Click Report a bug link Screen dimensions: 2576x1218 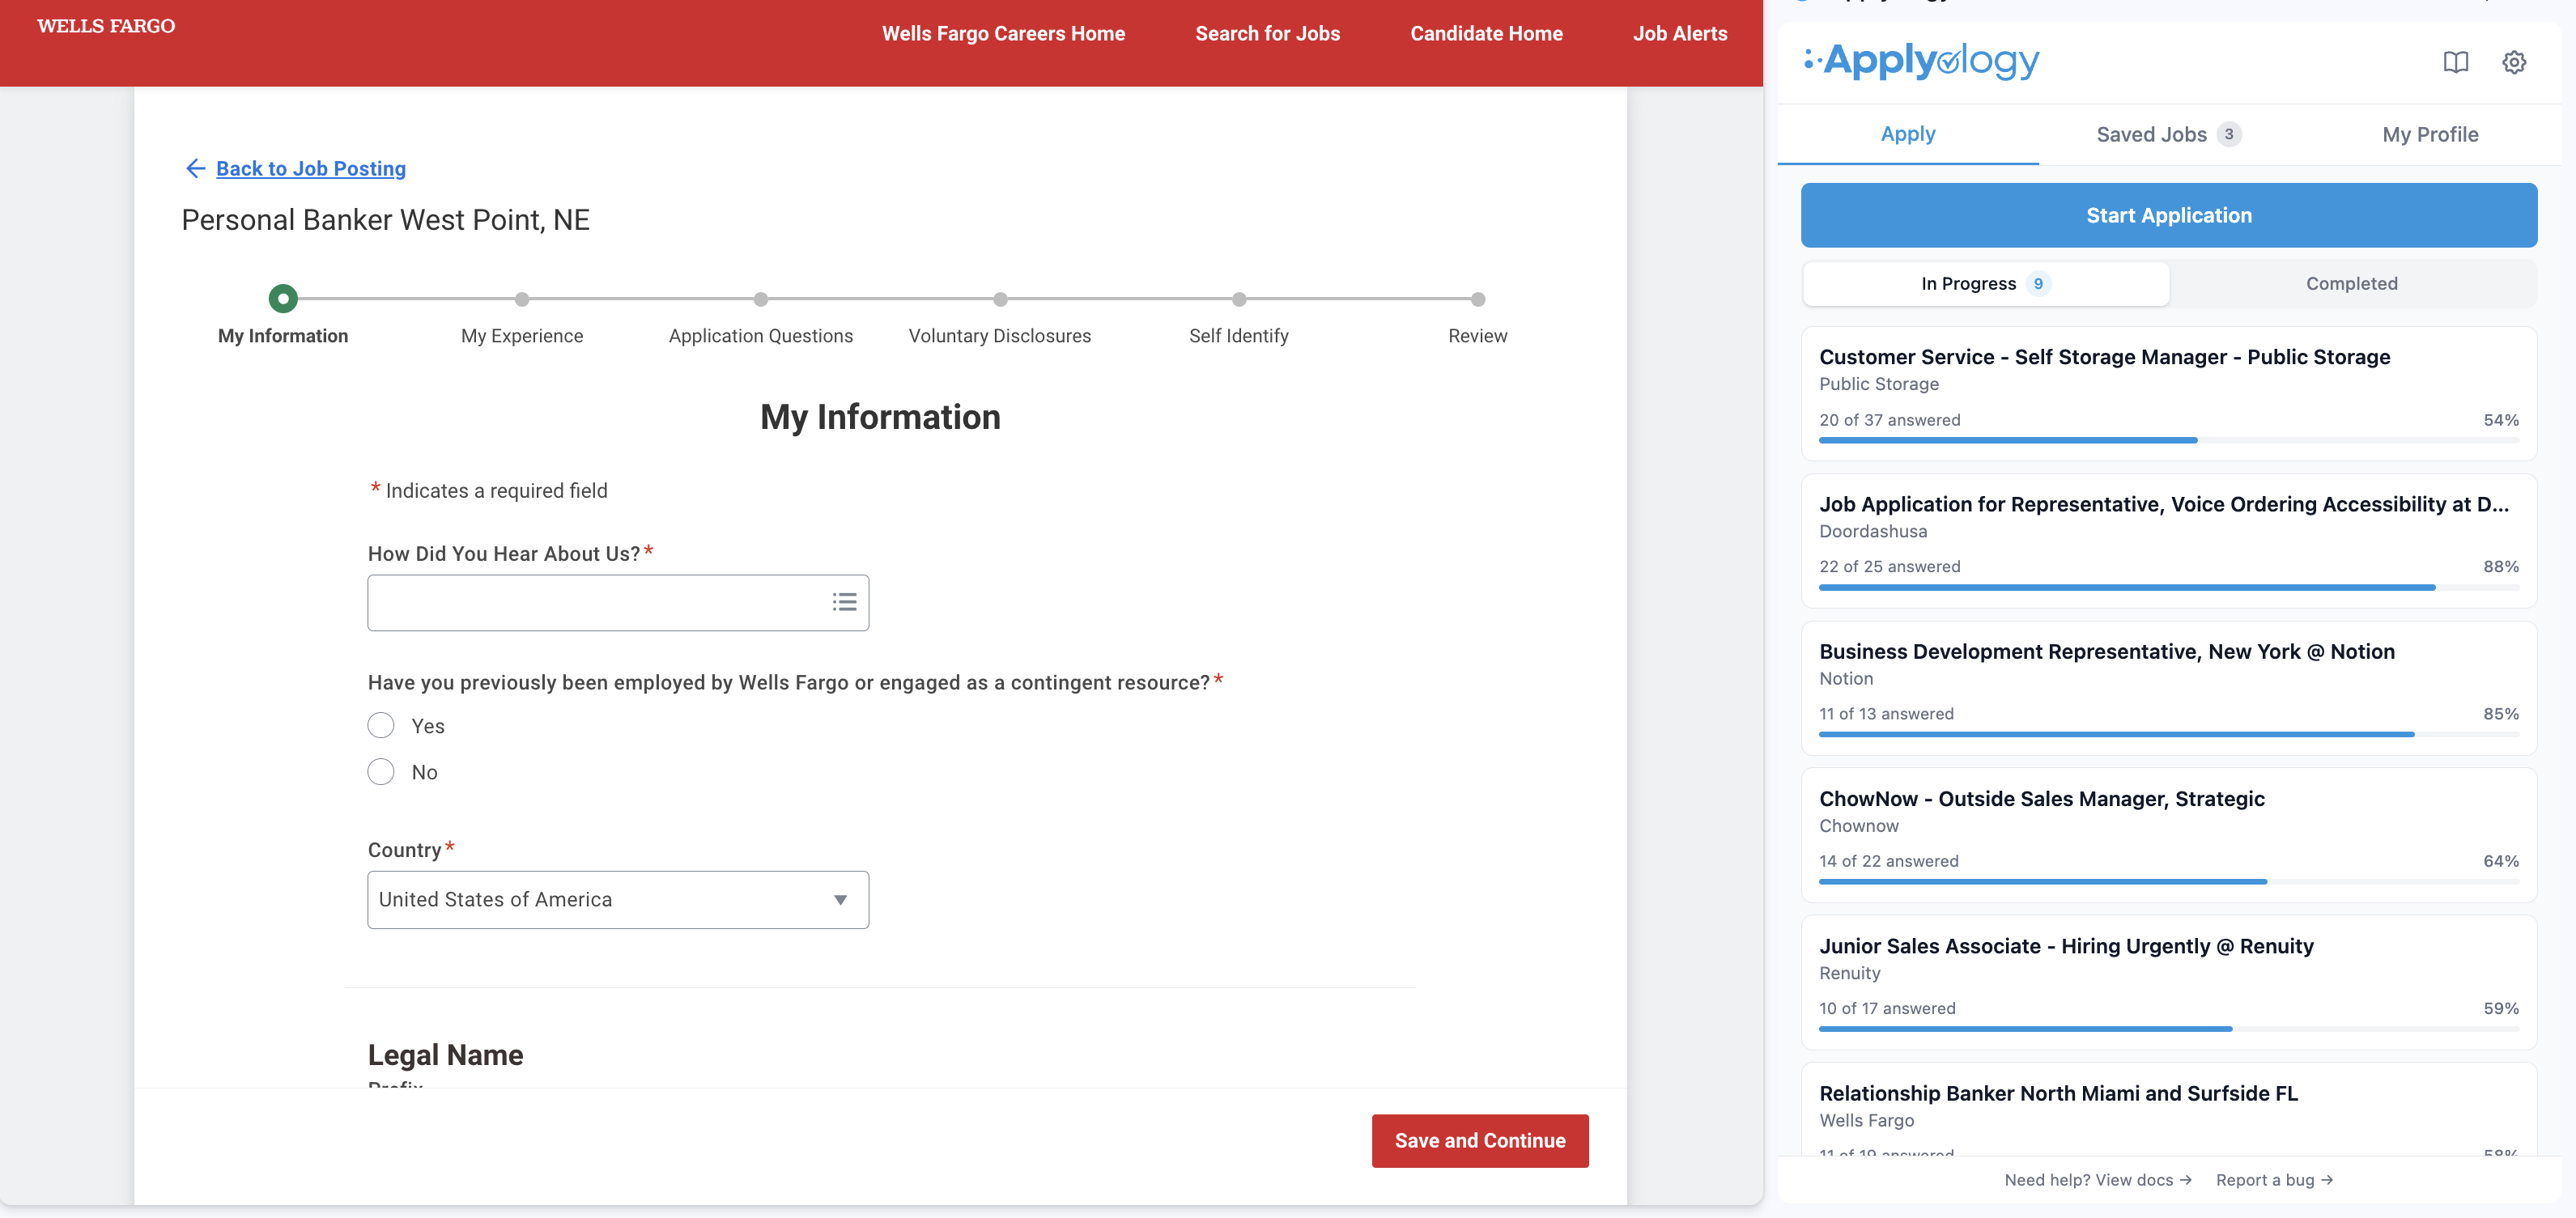2274,1180
